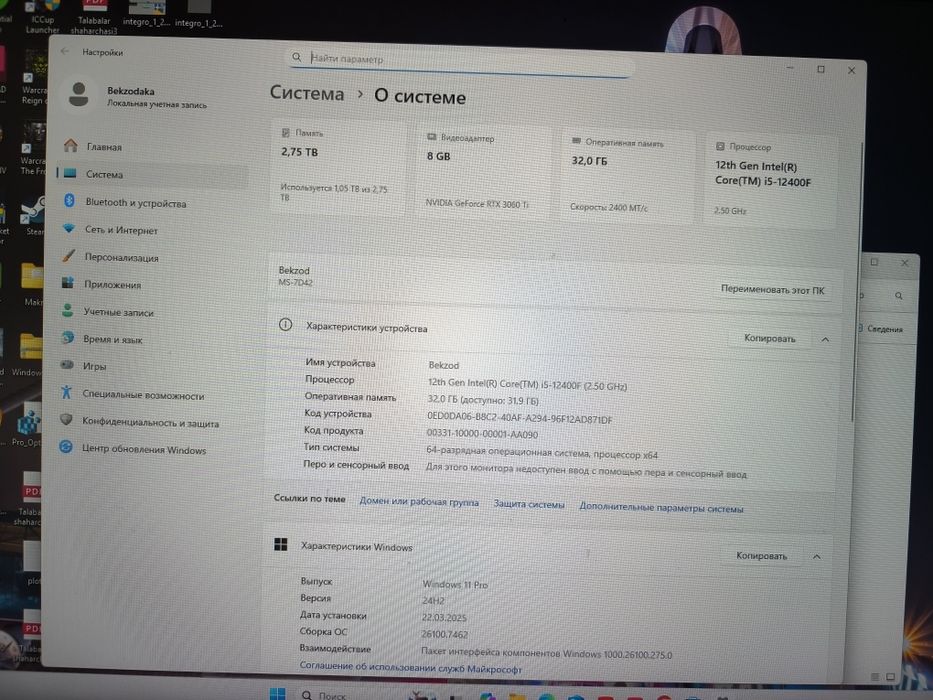Click Переименовать этот ПК button
The image size is (933, 700).
pos(772,290)
